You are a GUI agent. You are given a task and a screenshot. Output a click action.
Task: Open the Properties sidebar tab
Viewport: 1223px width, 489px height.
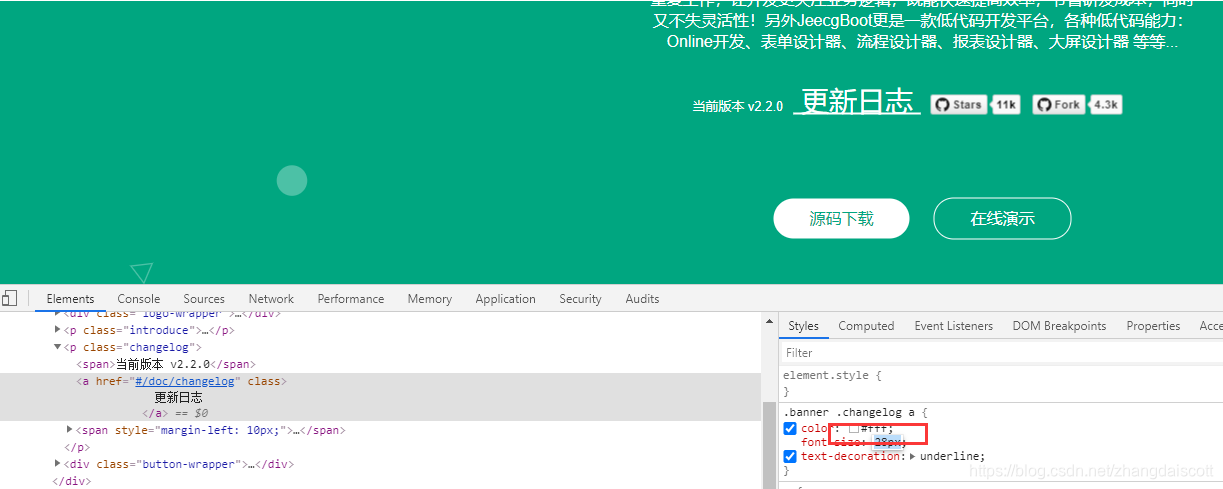1153,326
